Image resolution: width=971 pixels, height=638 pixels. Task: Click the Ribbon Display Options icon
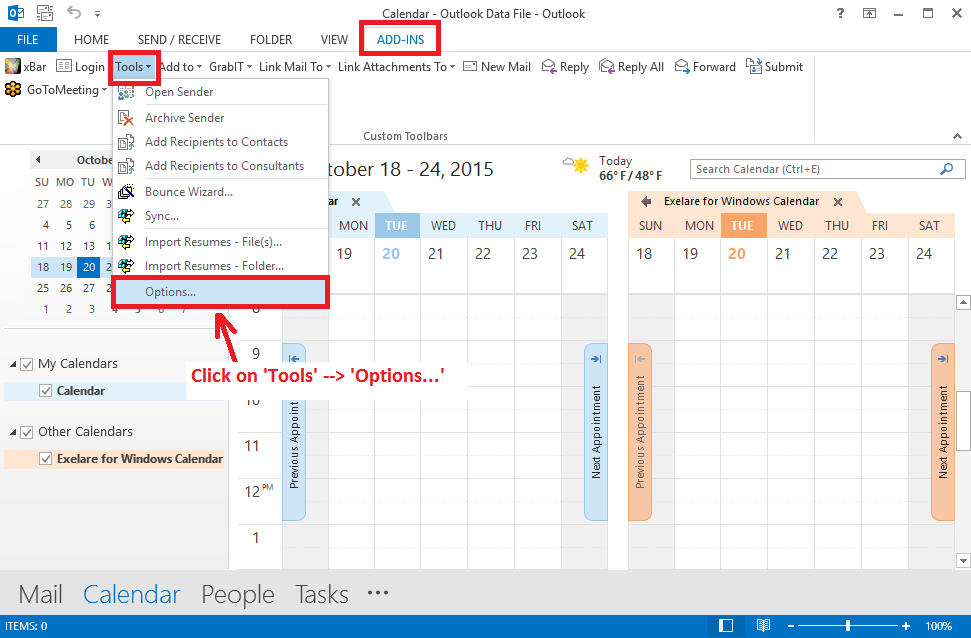click(869, 13)
